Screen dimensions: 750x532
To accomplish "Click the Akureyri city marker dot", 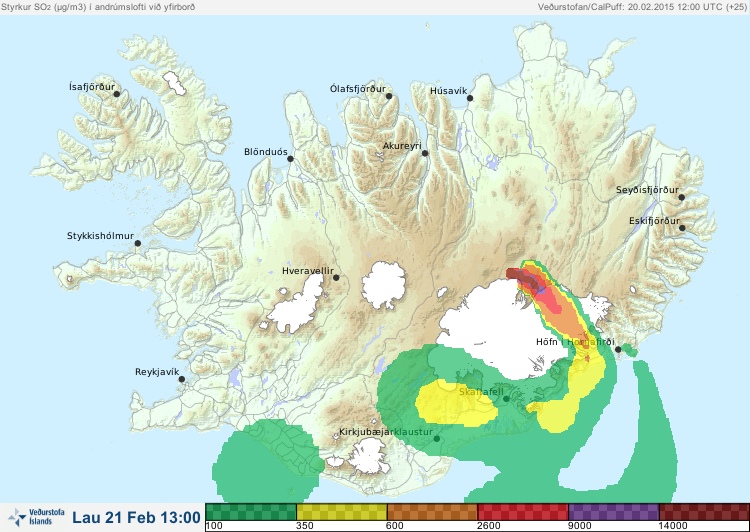I will tap(425, 153).
